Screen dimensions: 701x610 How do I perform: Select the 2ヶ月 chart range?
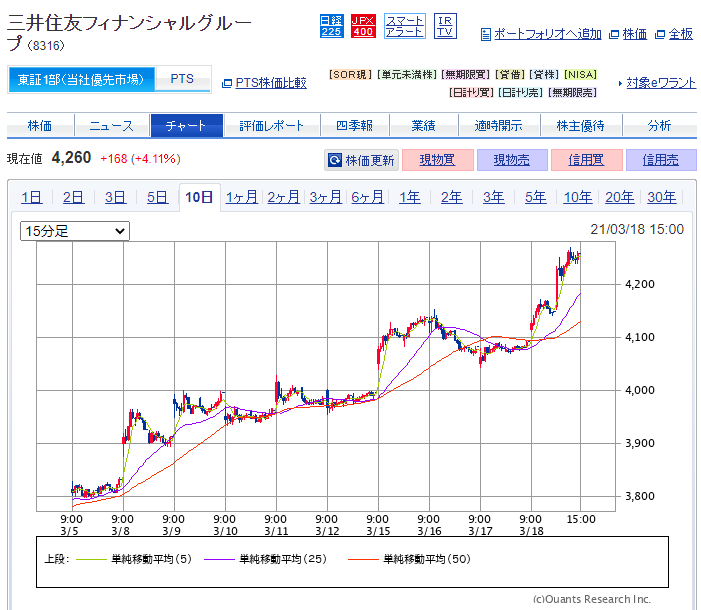pyautogui.click(x=284, y=197)
